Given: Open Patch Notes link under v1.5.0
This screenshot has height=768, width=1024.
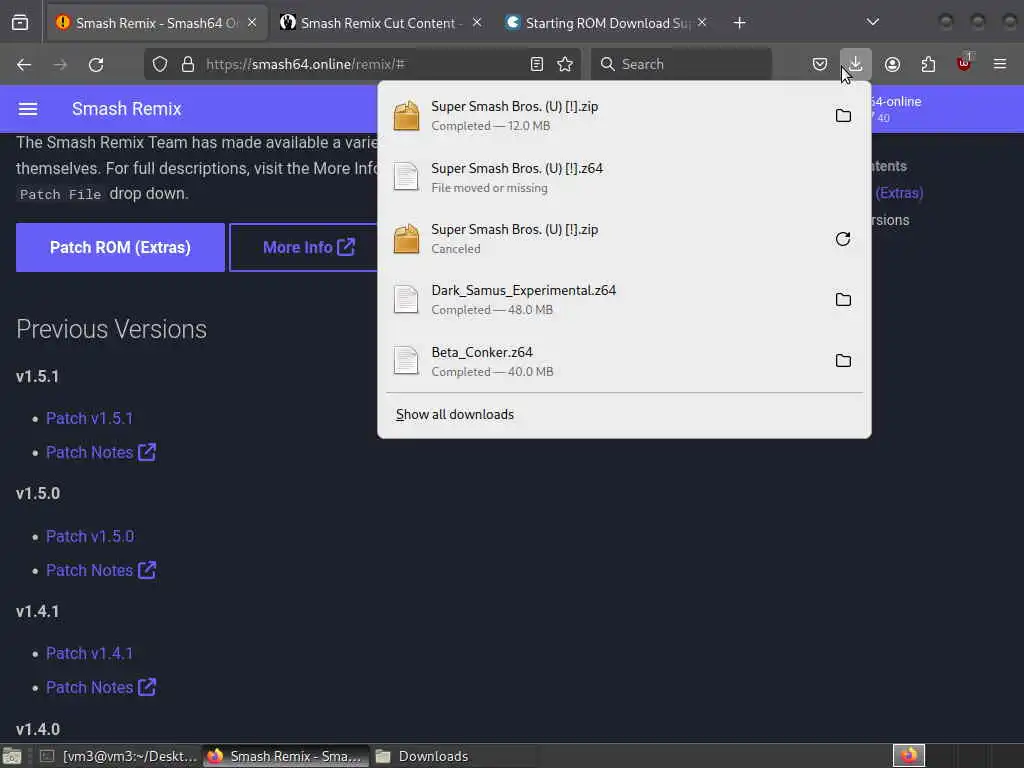Looking at the screenshot, I should click(101, 570).
